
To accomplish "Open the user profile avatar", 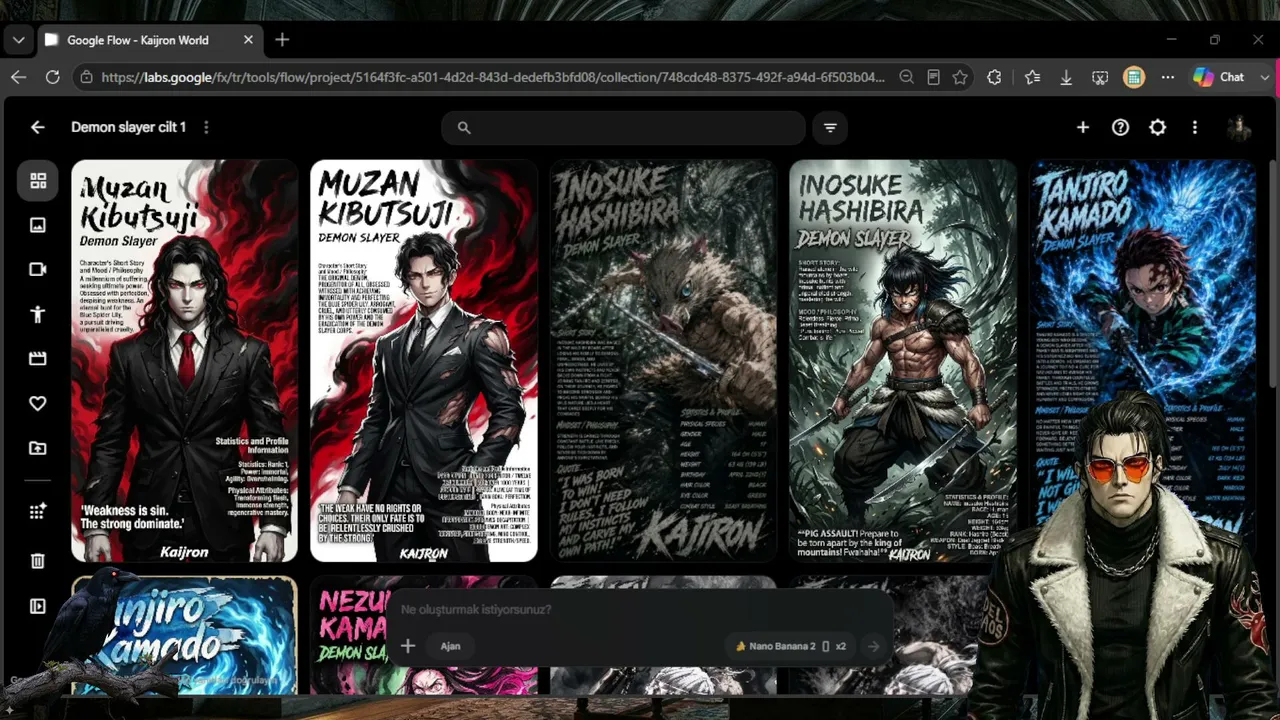I will point(1239,127).
